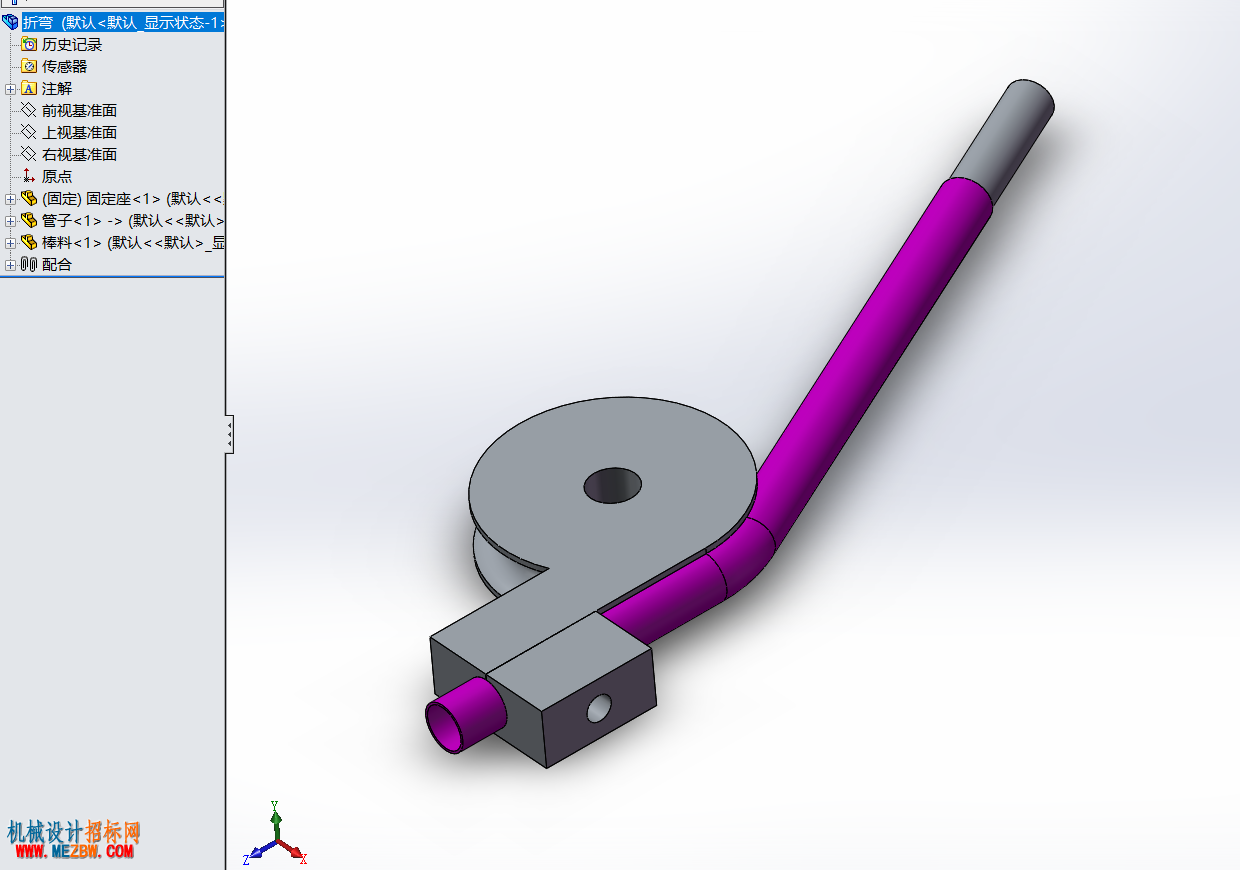Click the XYZ orientation triad

tap(275, 835)
